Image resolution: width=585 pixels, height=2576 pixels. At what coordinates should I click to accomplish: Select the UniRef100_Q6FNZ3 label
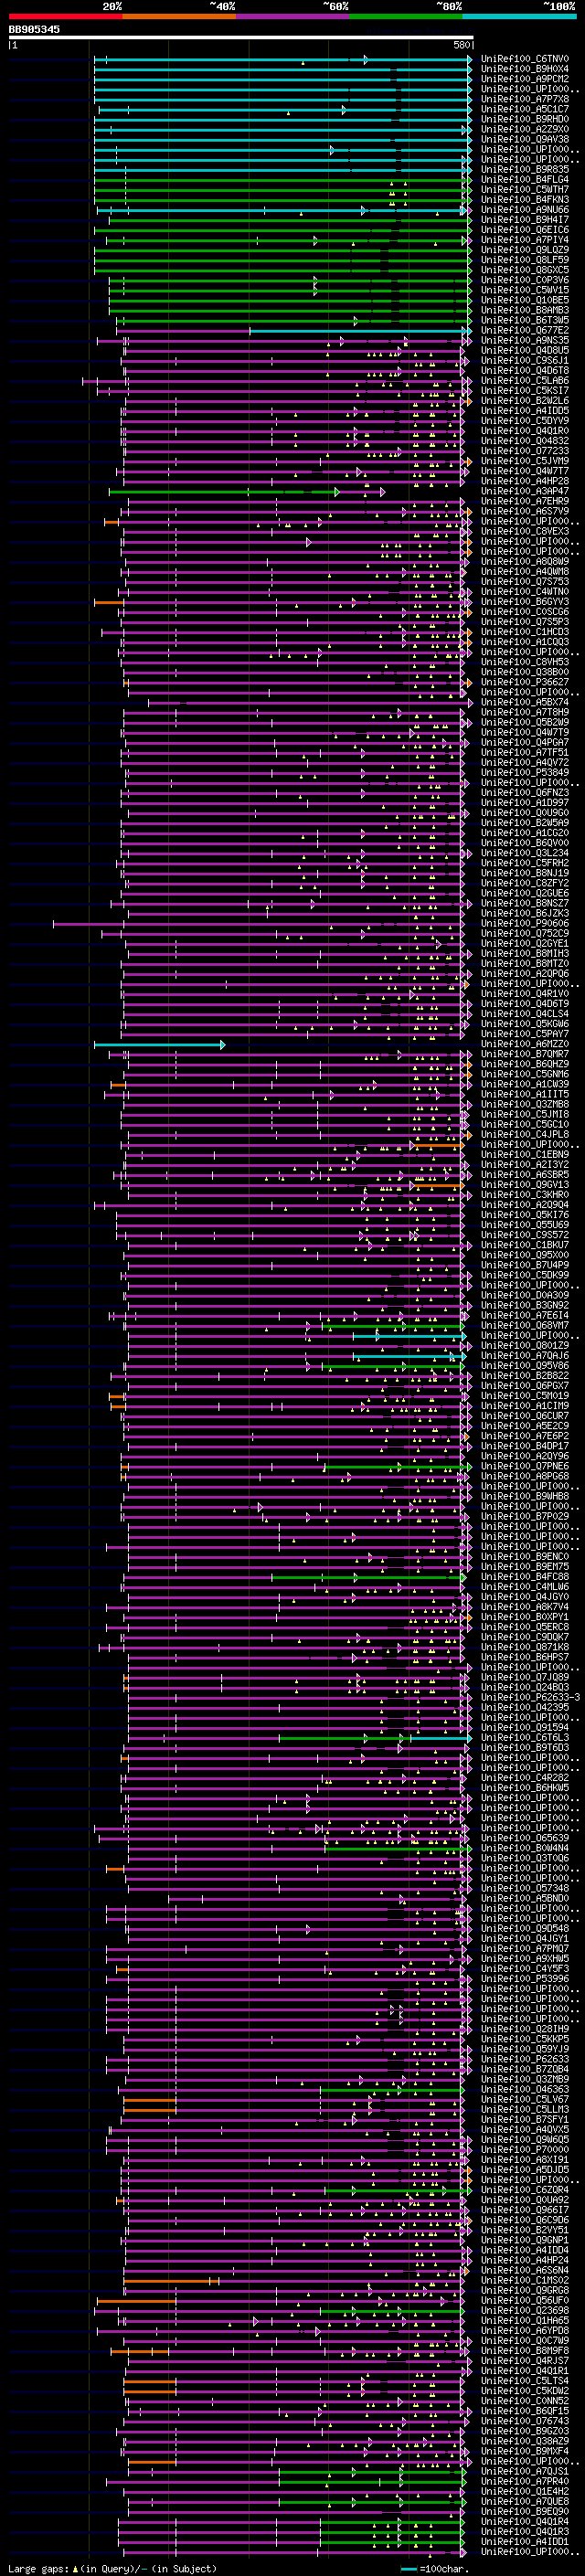click(525, 793)
